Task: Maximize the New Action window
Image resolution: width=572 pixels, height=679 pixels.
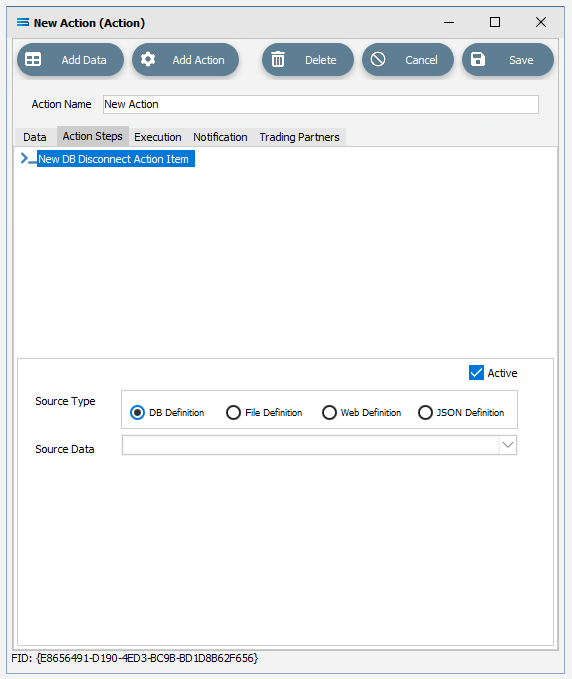Action: 495,22
